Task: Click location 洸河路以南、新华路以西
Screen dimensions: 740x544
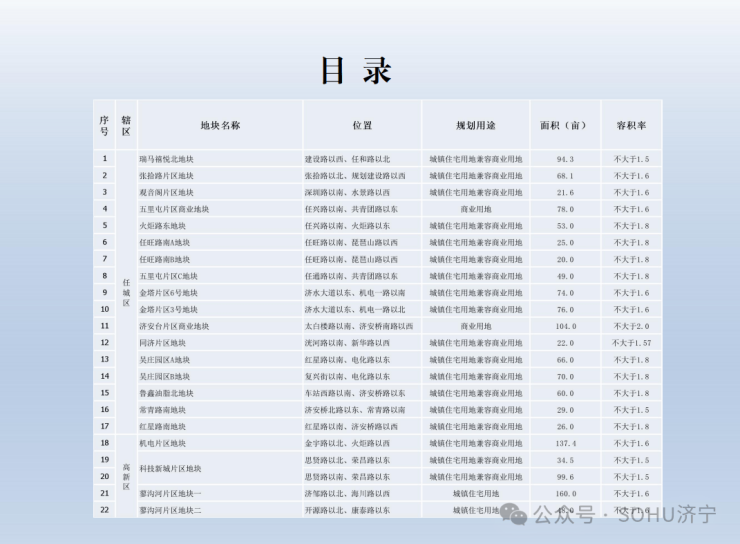Action: (347, 343)
